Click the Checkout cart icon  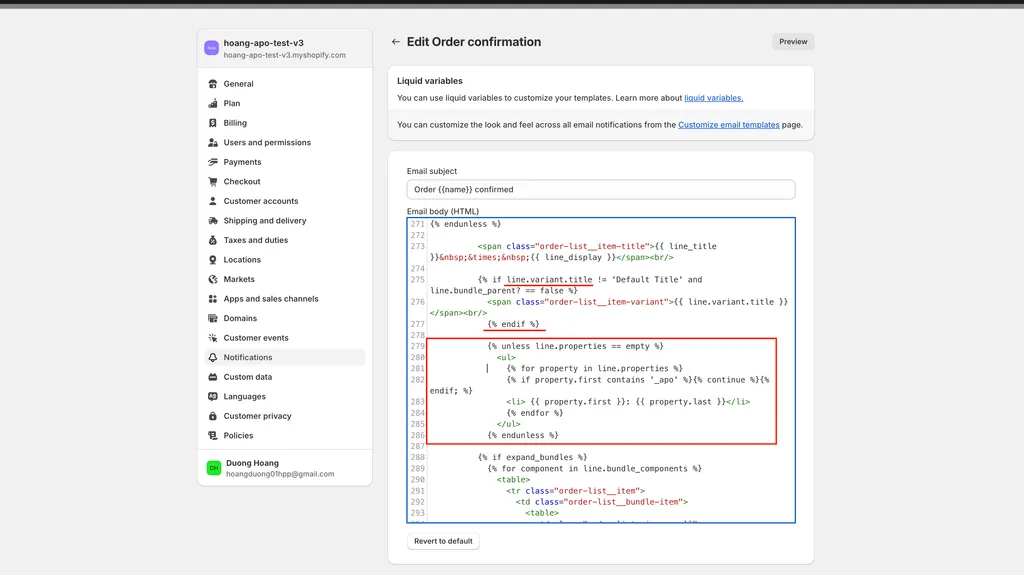point(213,182)
